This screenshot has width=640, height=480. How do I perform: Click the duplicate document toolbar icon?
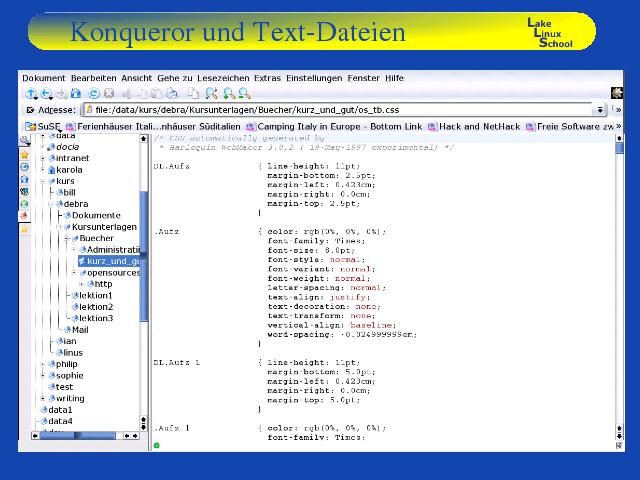point(193,94)
